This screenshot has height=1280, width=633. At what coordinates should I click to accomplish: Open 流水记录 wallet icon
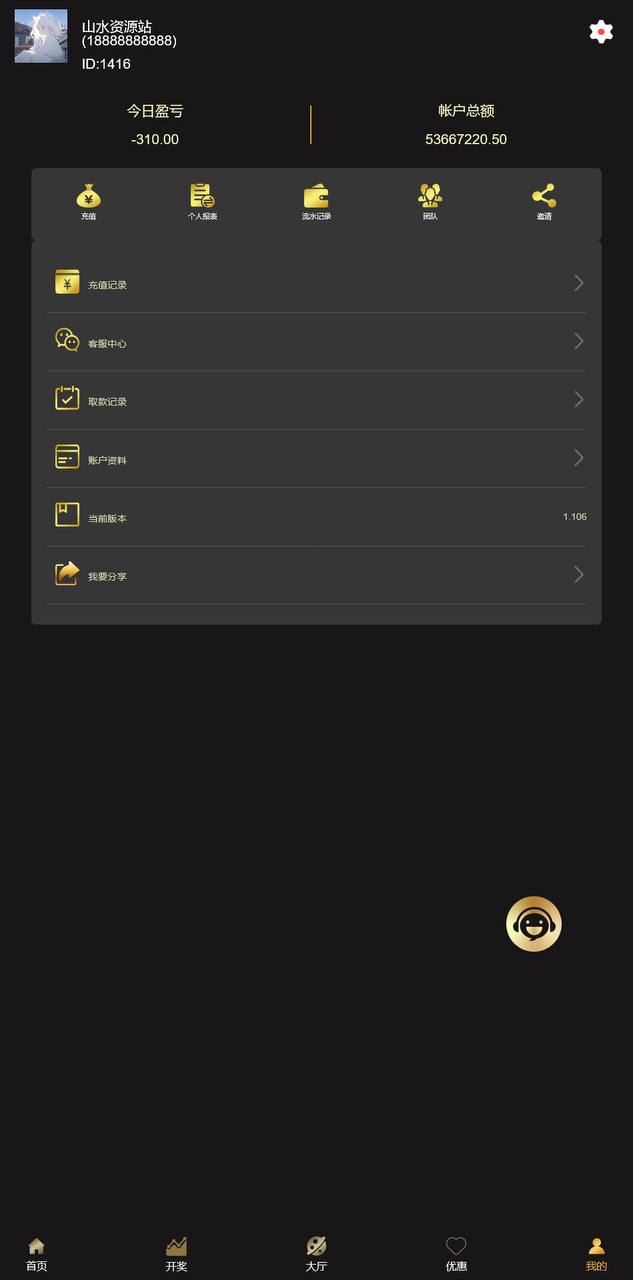(x=316, y=195)
